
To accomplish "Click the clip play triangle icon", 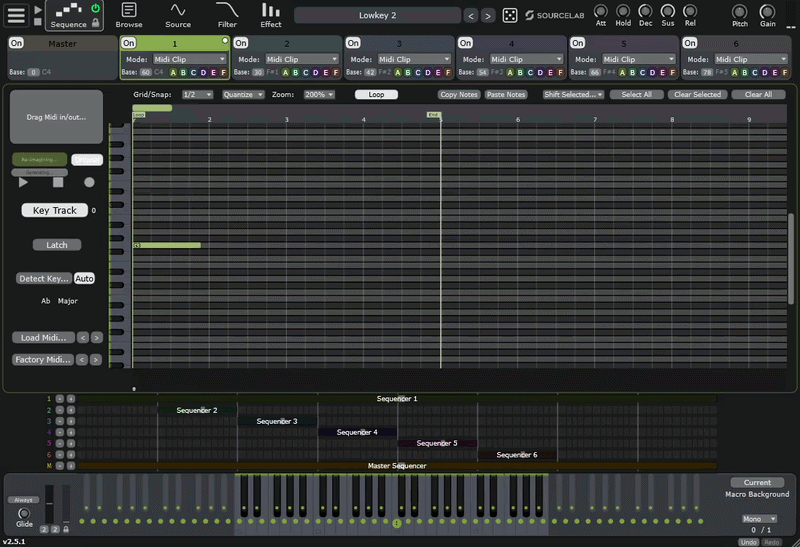I will (x=23, y=182).
